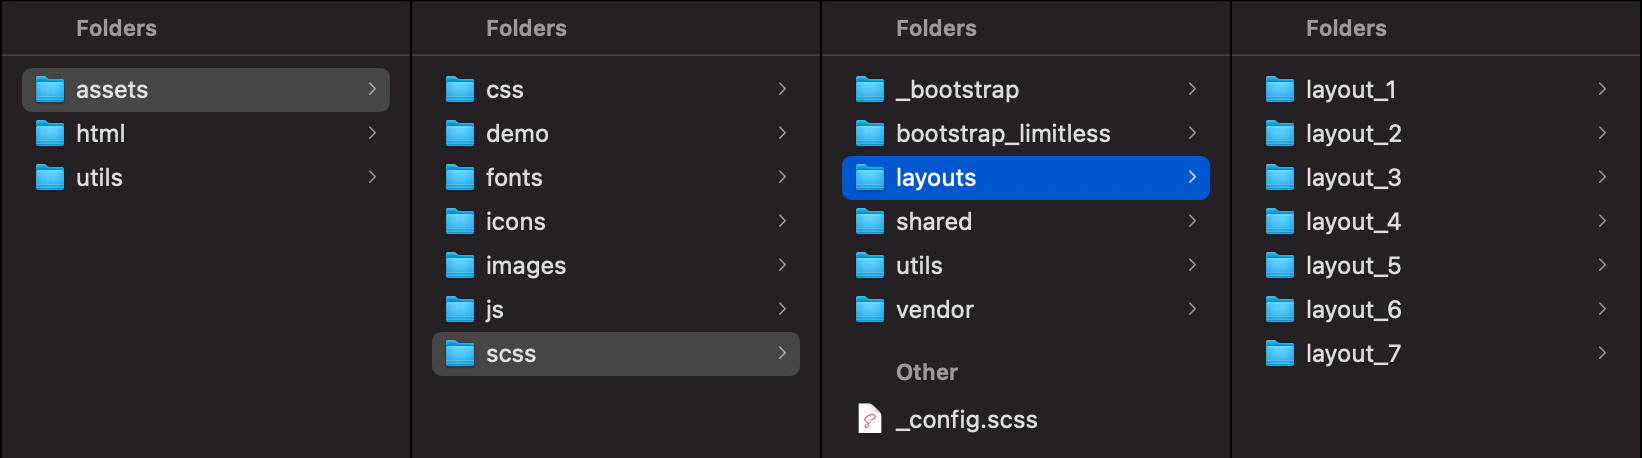Screen dimensions: 1642x458
Task: Click the _config.scss file icon
Action: [870, 419]
